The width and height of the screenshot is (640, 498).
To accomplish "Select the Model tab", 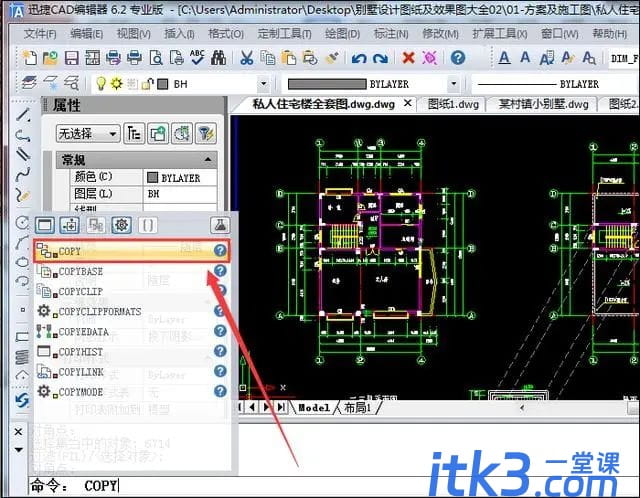I will coord(314,407).
